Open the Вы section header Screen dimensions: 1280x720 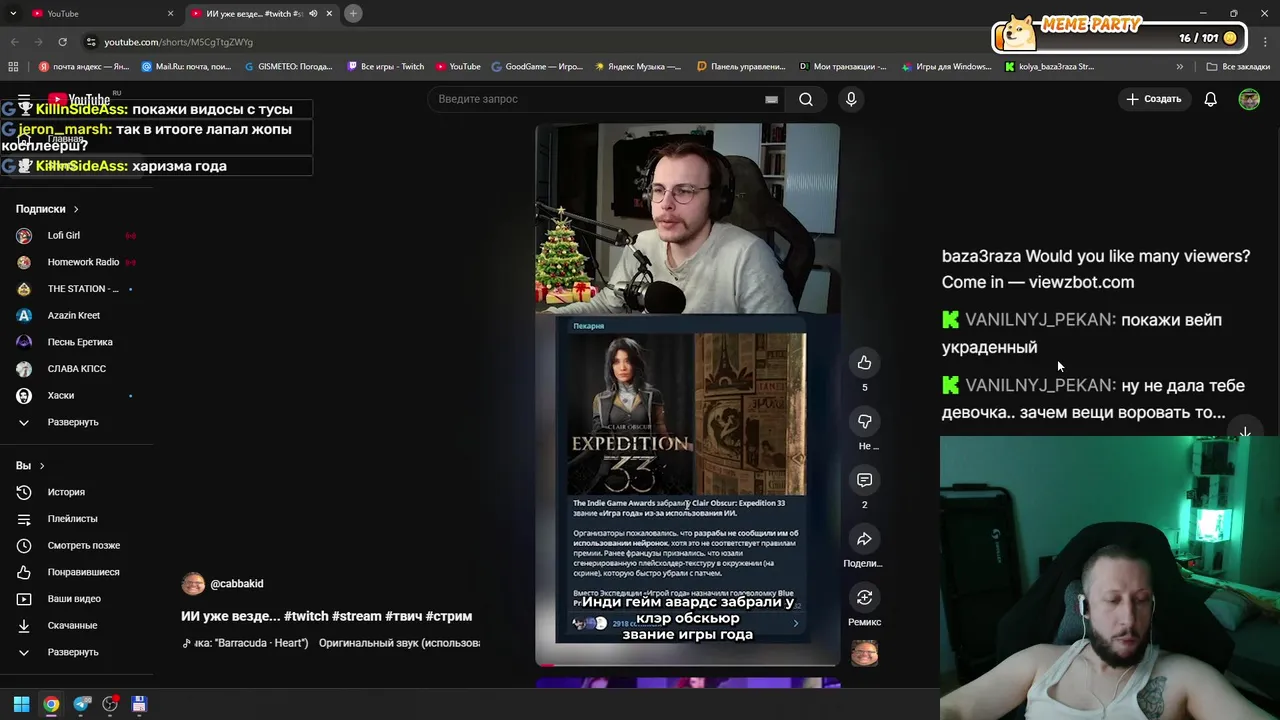(x=29, y=466)
